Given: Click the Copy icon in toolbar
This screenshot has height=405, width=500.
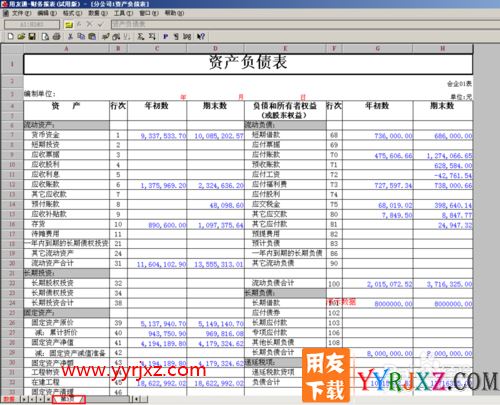Looking at the screenshot, I should (81, 36).
